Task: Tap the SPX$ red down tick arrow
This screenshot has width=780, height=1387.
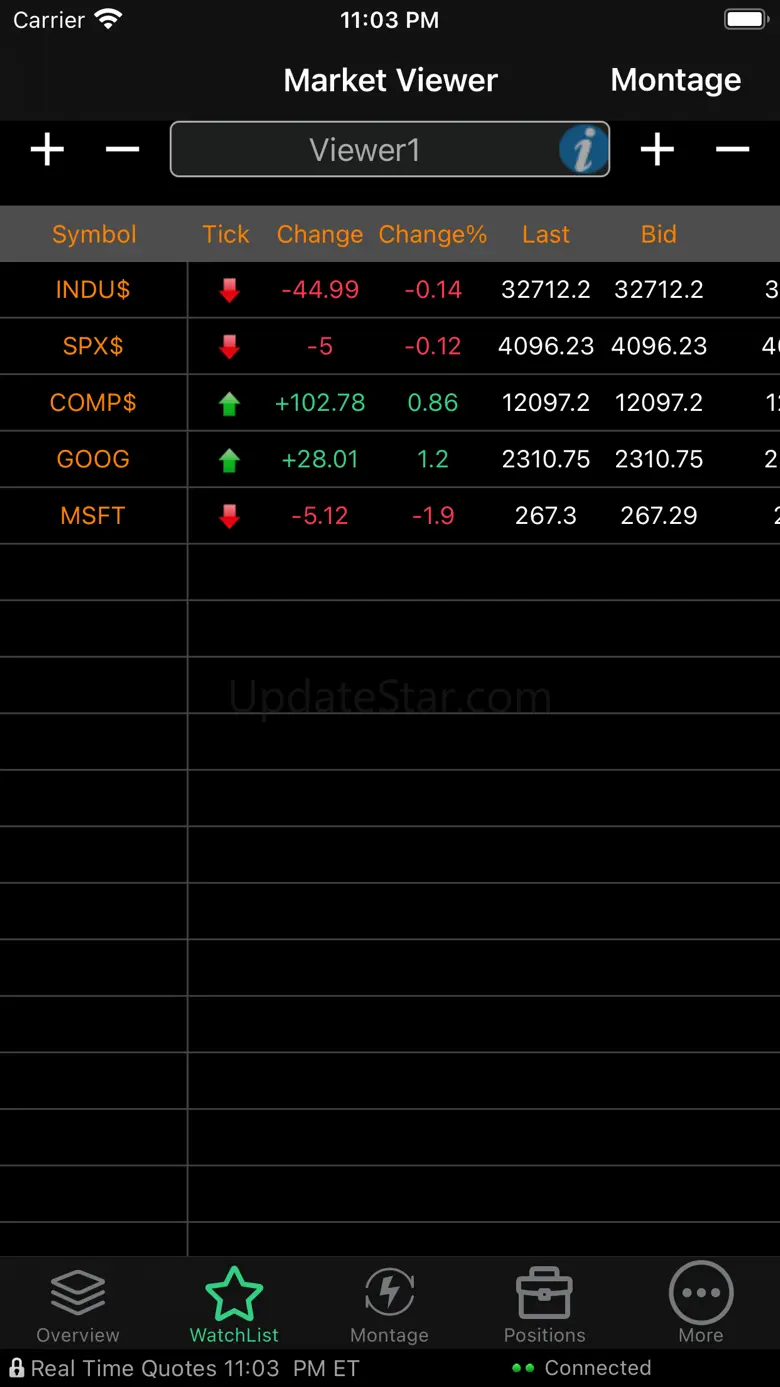Action: coord(229,347)
